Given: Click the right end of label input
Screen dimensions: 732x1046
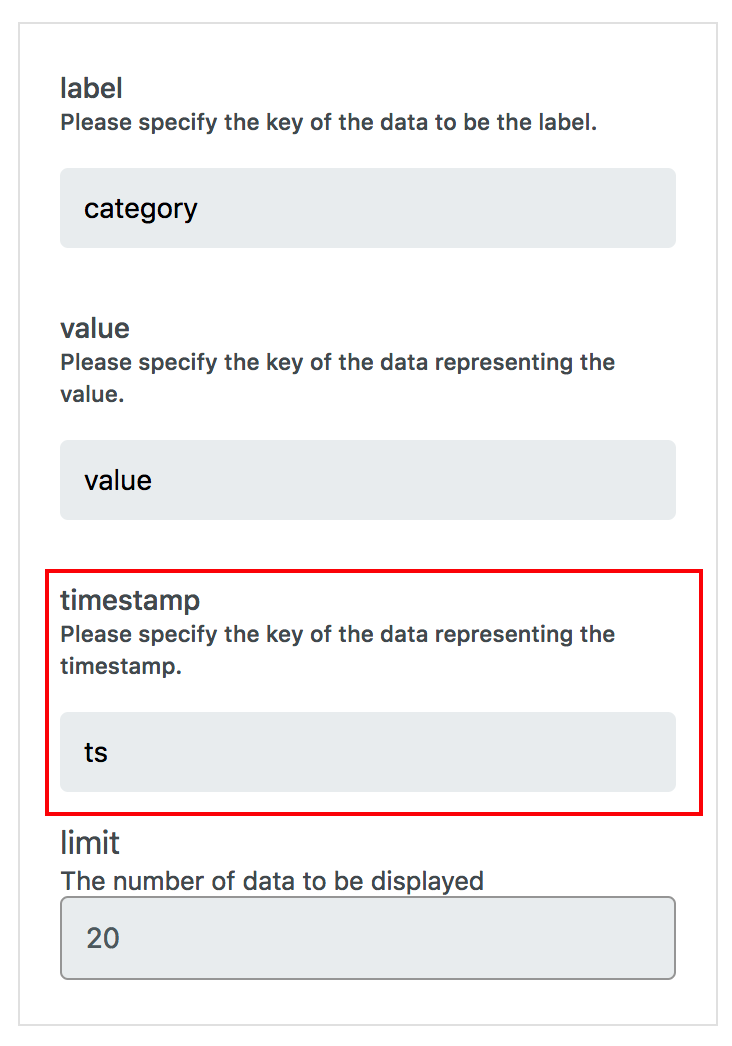Looking at the screenshot, I should point(661,208).
